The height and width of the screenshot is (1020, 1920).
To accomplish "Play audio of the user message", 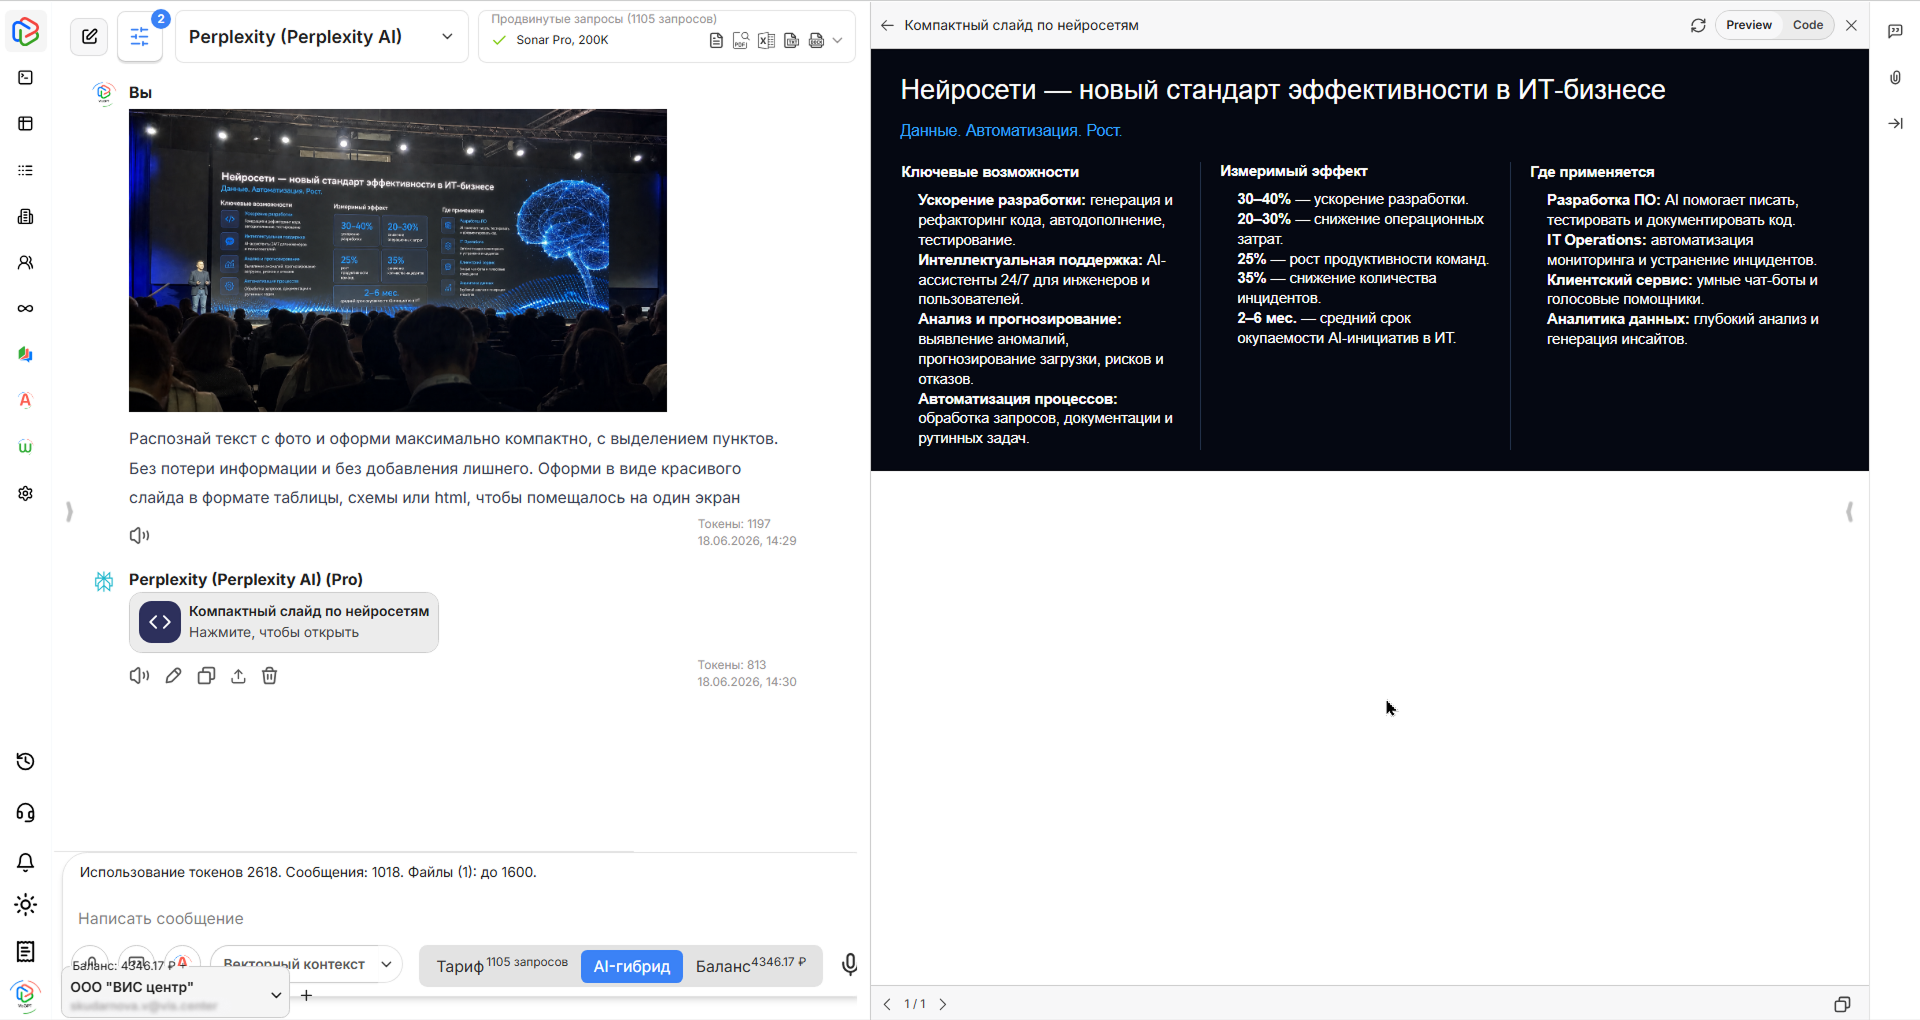I will (139, 536).
